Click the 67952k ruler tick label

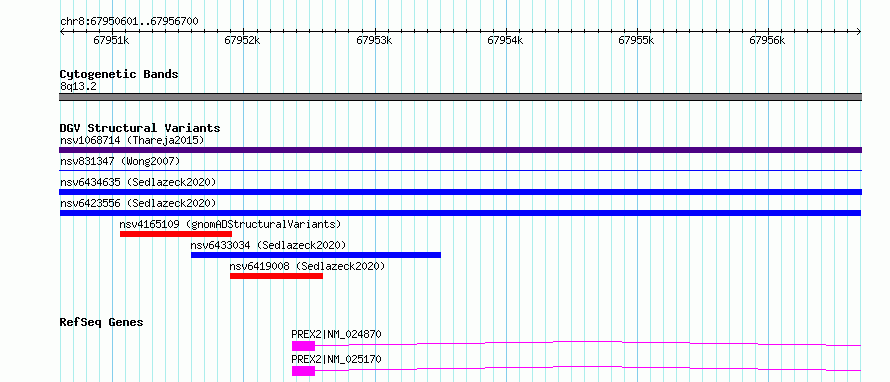pyautogui.click(x=242, y=40)
